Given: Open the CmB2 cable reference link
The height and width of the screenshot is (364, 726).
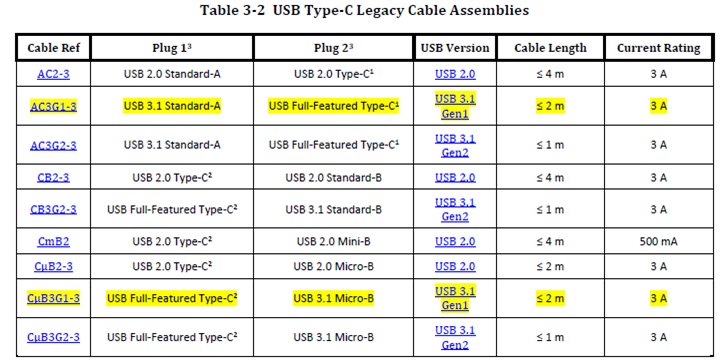Looking at the screenshot, I should point(53,241).
